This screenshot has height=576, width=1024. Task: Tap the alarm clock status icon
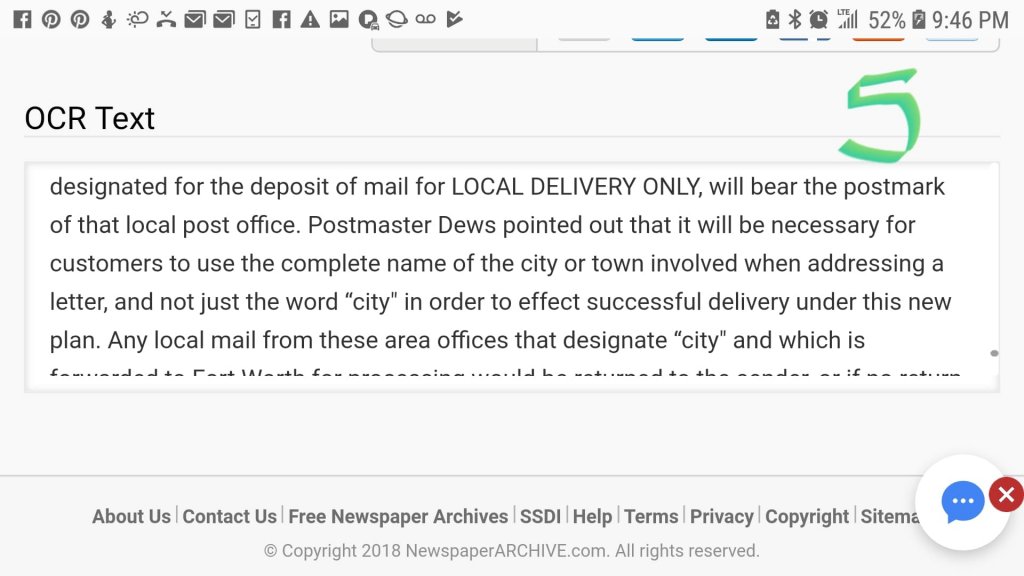[819, 19]
